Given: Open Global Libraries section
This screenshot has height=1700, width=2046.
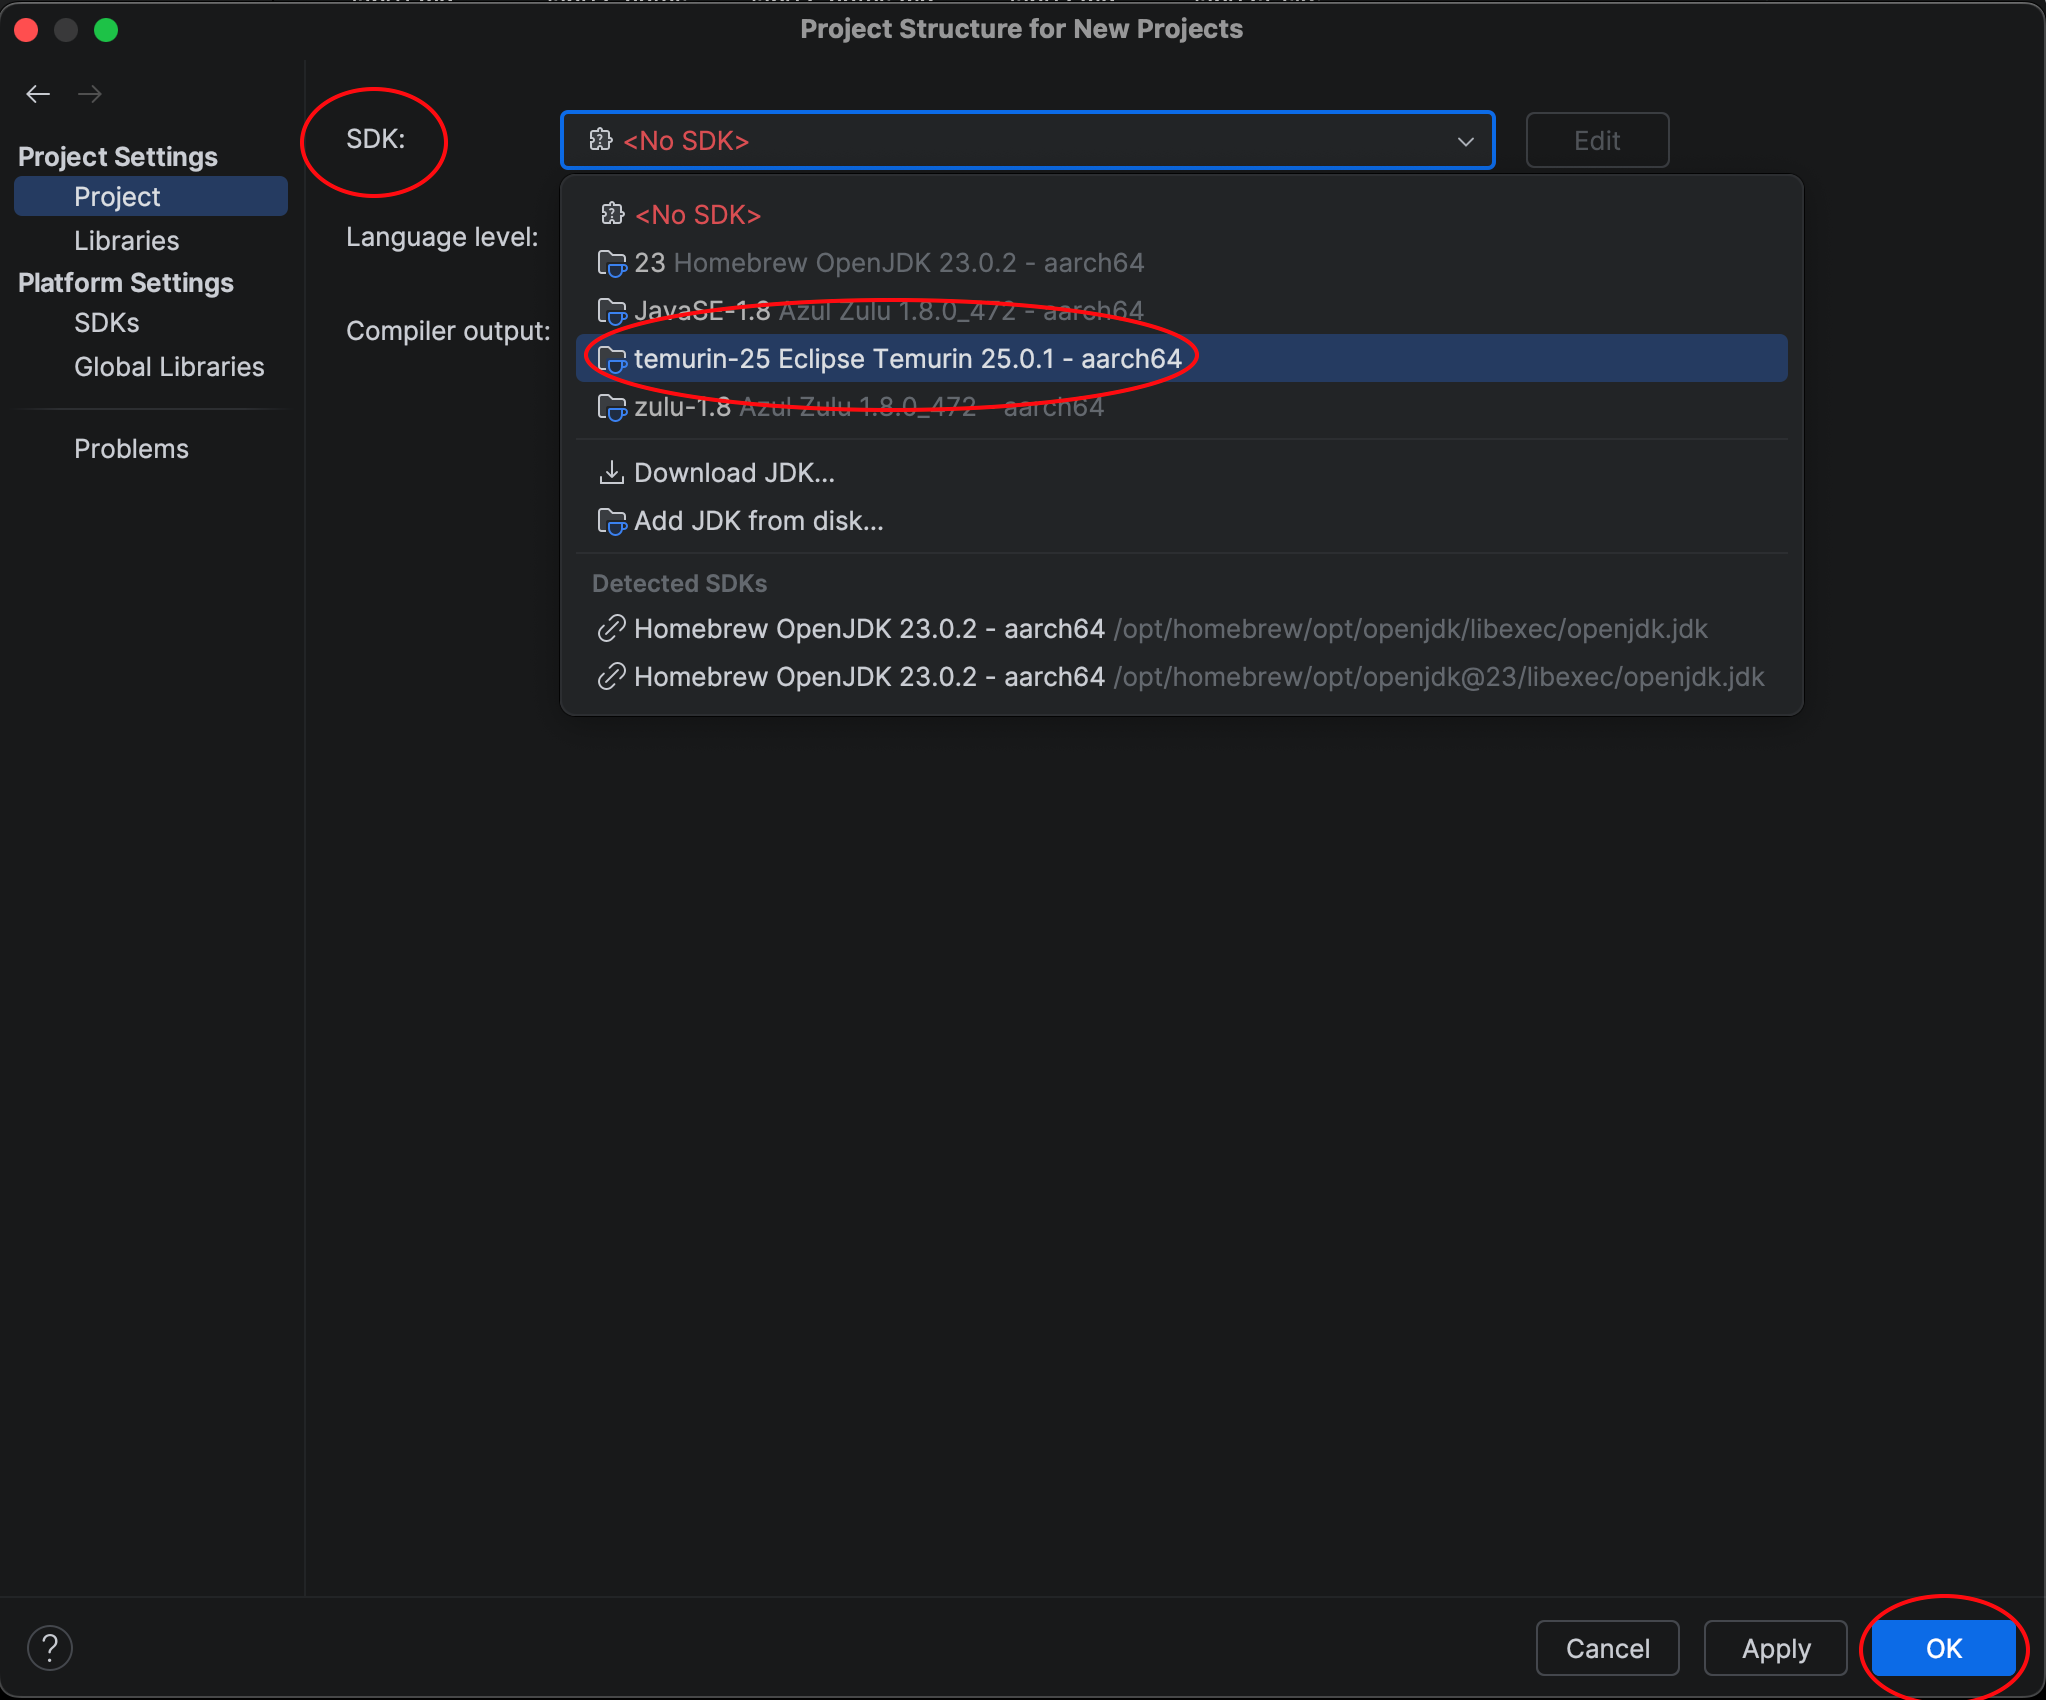Looking at the screenshot, I should [168, 367].
